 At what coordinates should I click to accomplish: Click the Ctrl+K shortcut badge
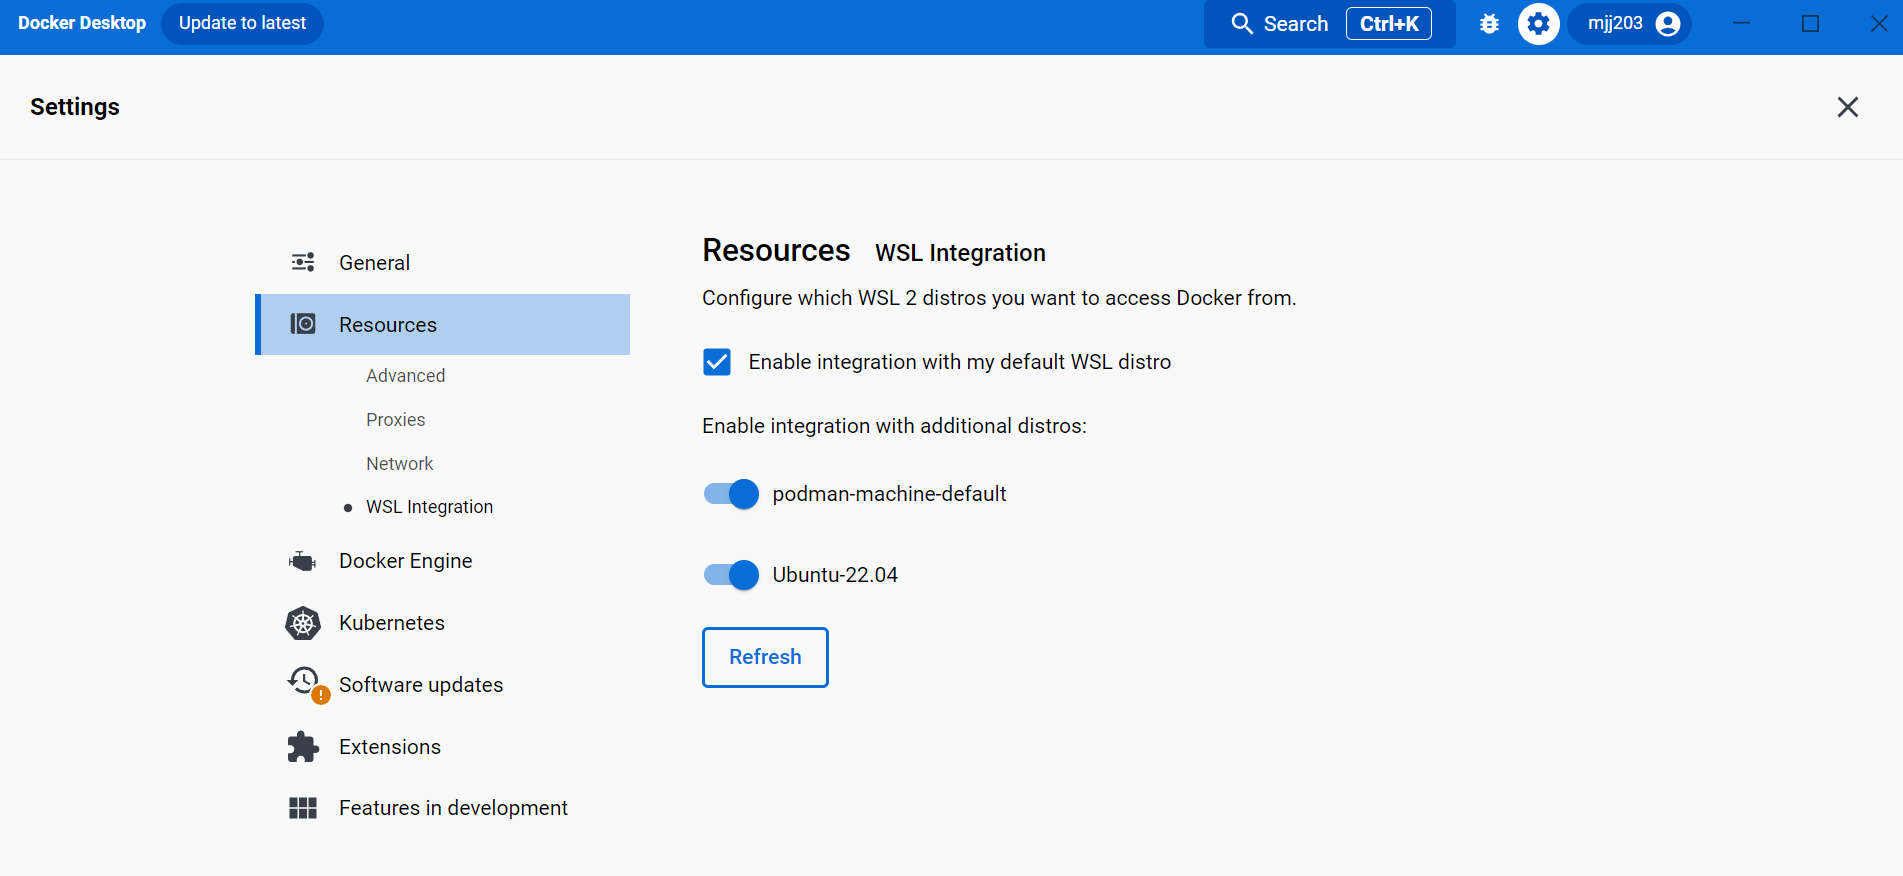click(1389, 24)
